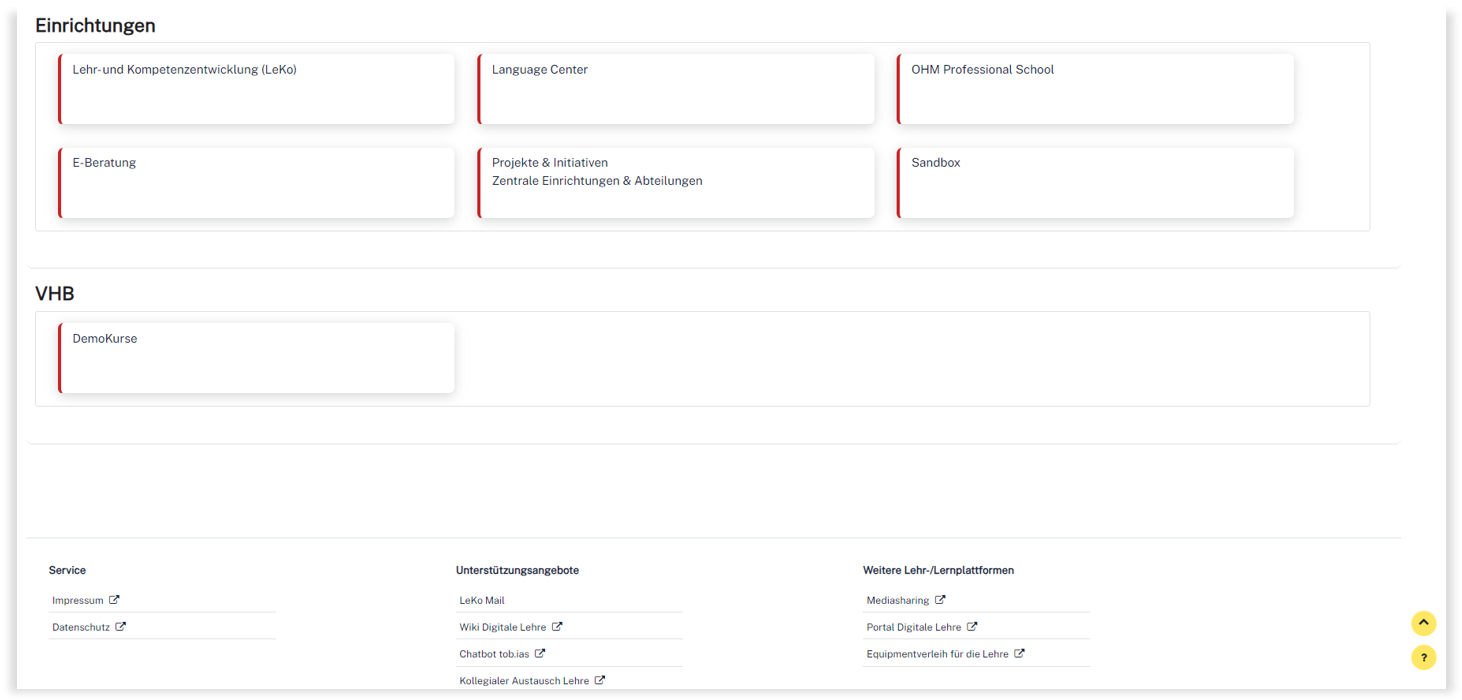Click the scroll-to-top arrow button
1462x700 pixels.
(x=1423, y=623)
